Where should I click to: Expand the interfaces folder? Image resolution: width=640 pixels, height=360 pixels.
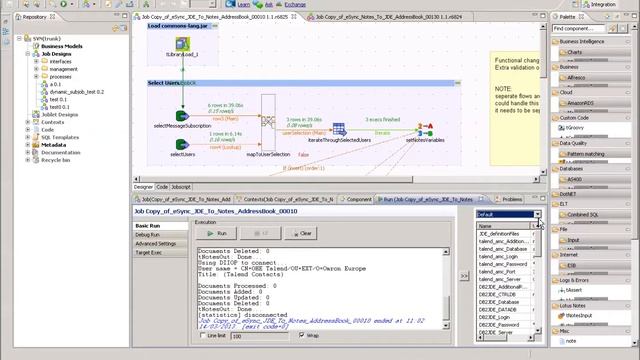click(x=36, y=62)
